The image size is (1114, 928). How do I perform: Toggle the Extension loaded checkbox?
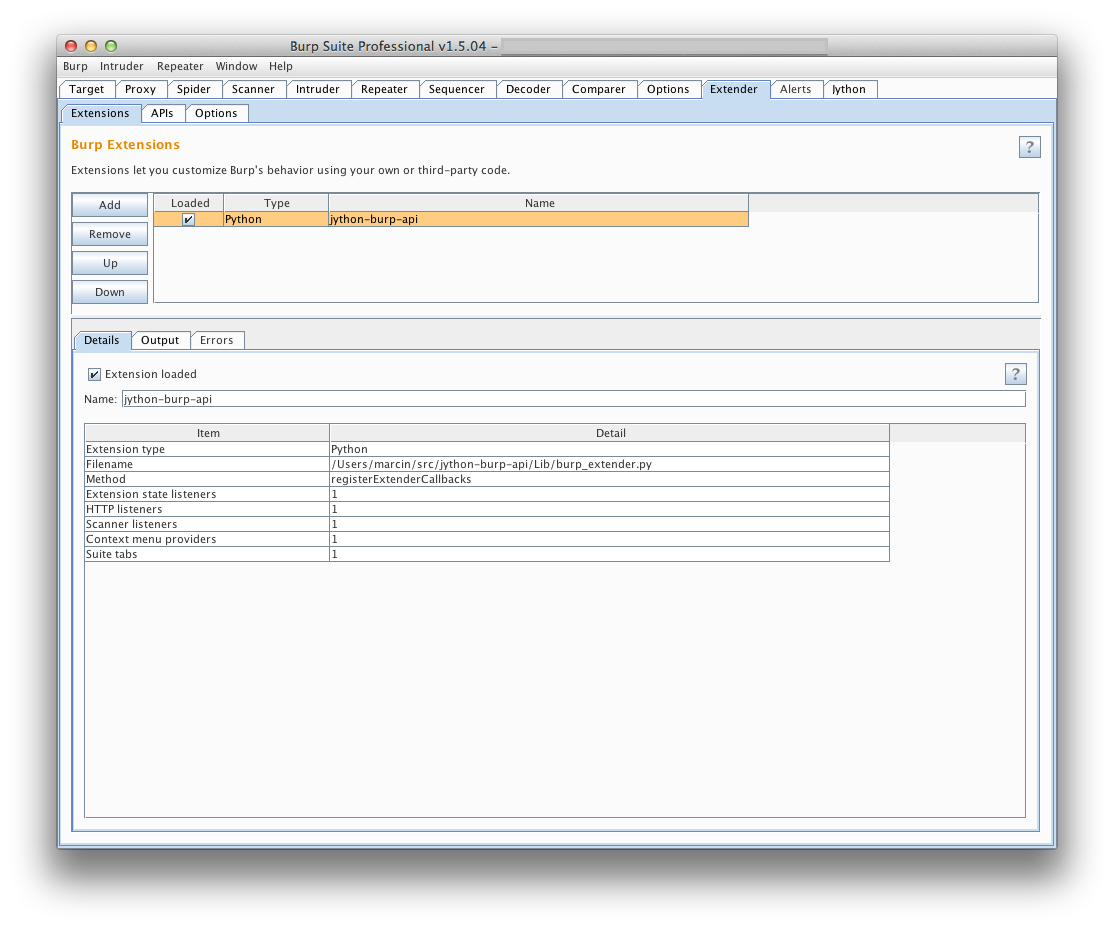click(x=94, y=374)
